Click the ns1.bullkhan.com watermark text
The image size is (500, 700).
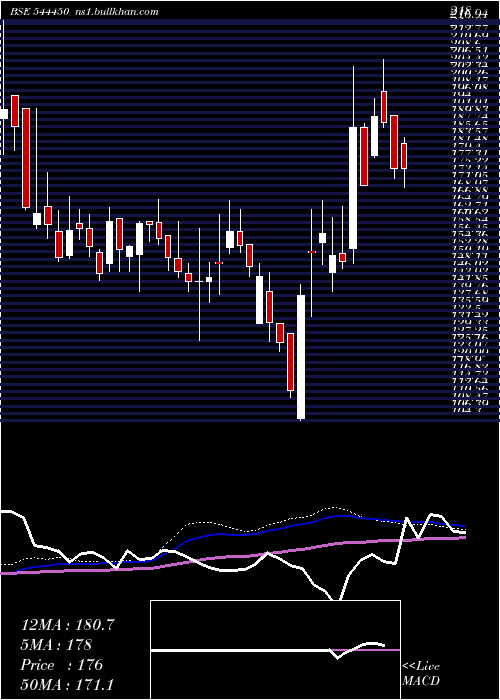tap(116, 12)
